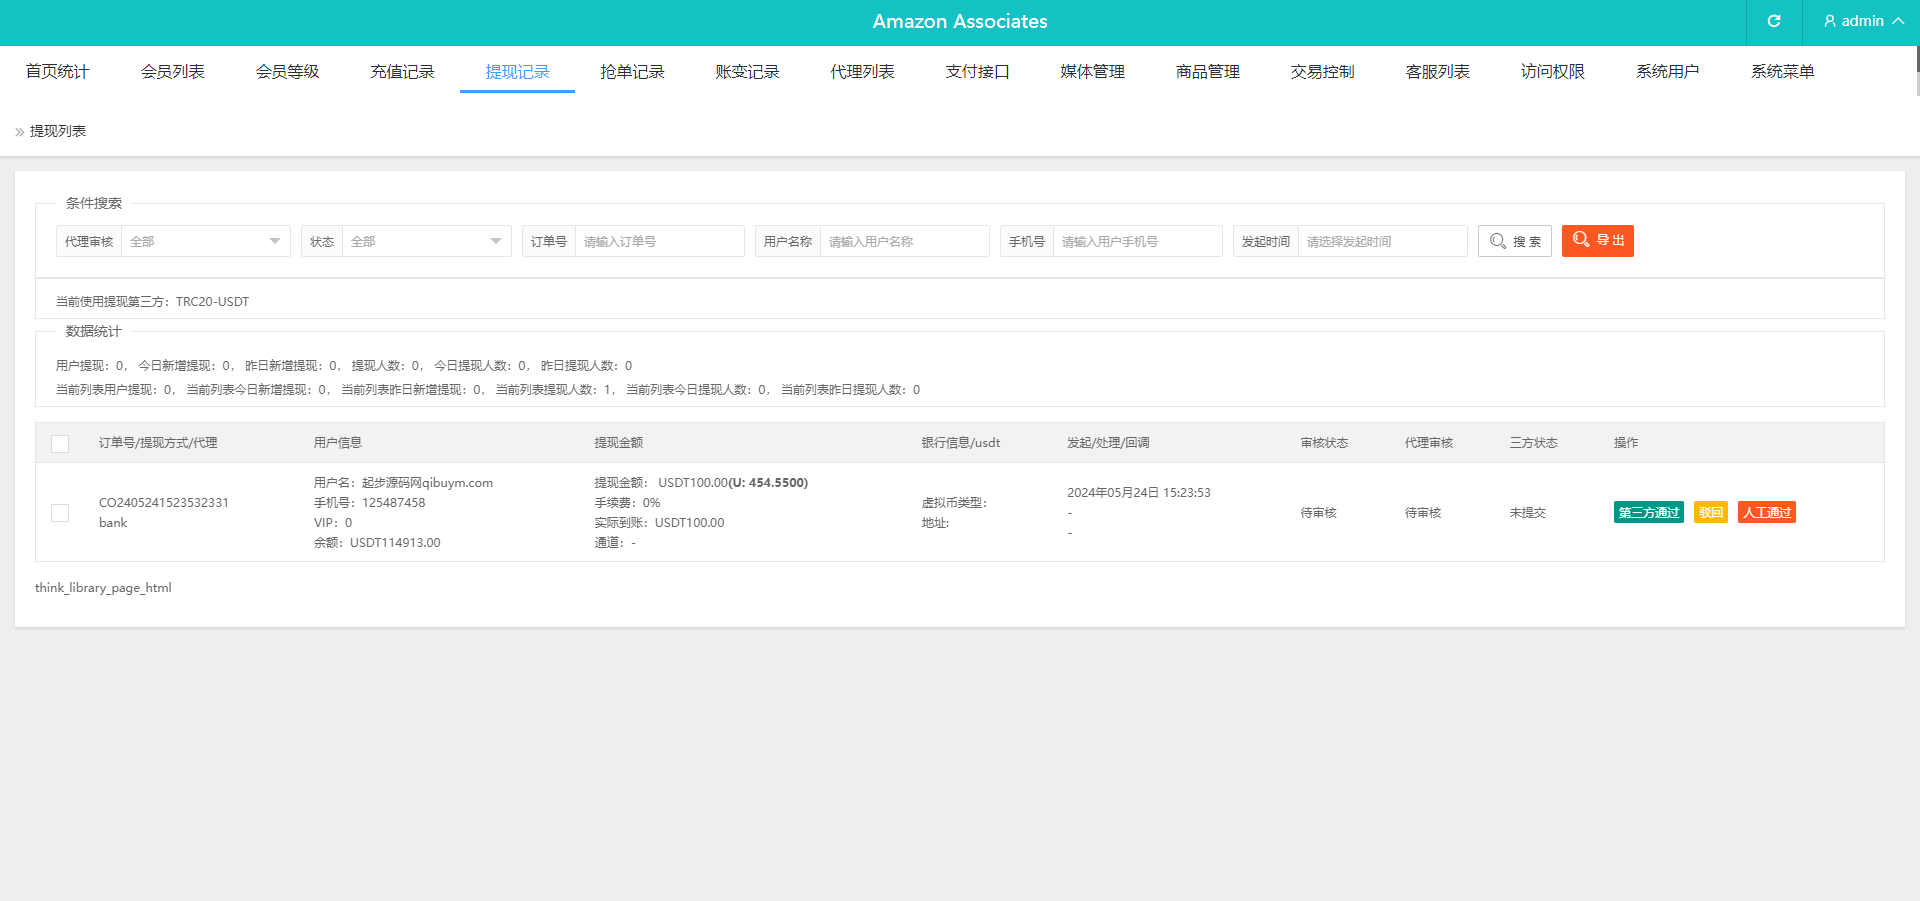Open the 会员列表 menu tab
This screenshot has height=901, width=1920.
pyautogui.click(x=172, y=72)
